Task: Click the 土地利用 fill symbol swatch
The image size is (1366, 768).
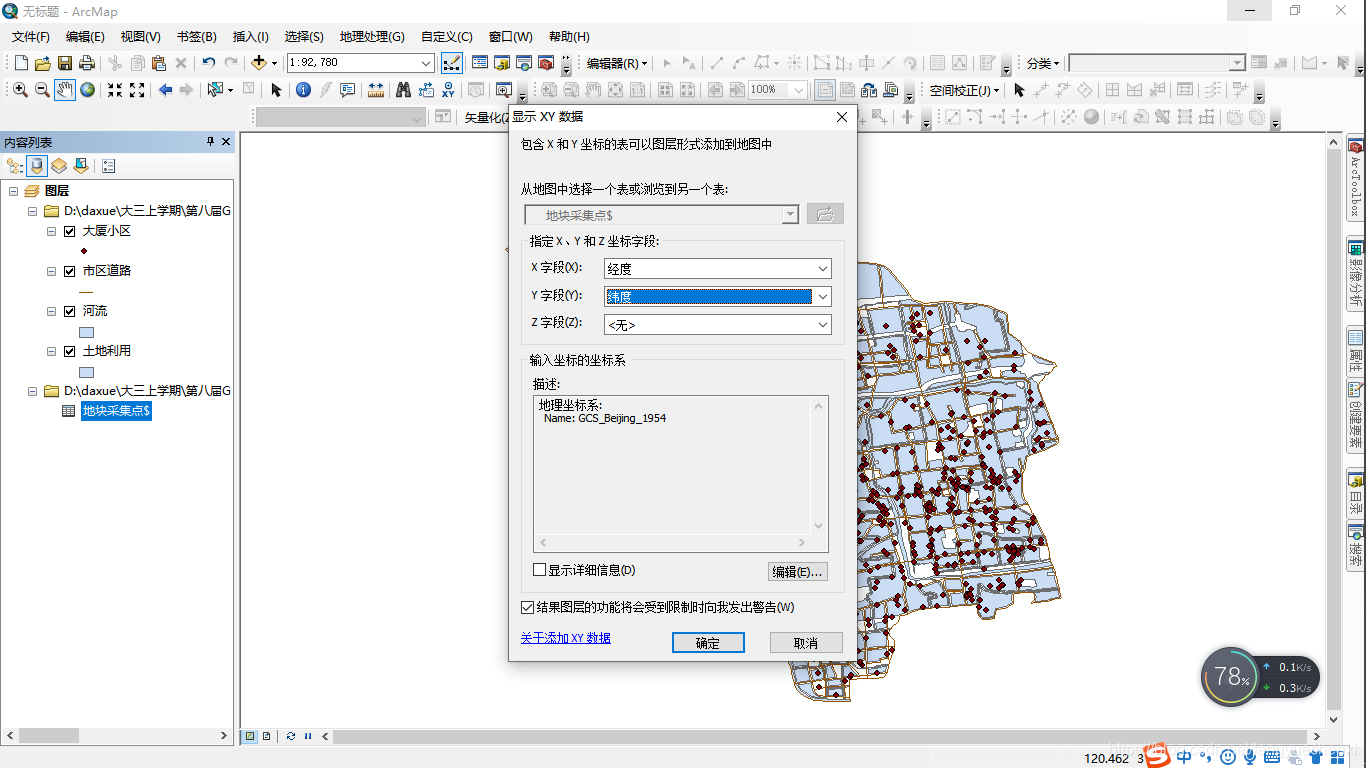Action: tap(86, 372)
